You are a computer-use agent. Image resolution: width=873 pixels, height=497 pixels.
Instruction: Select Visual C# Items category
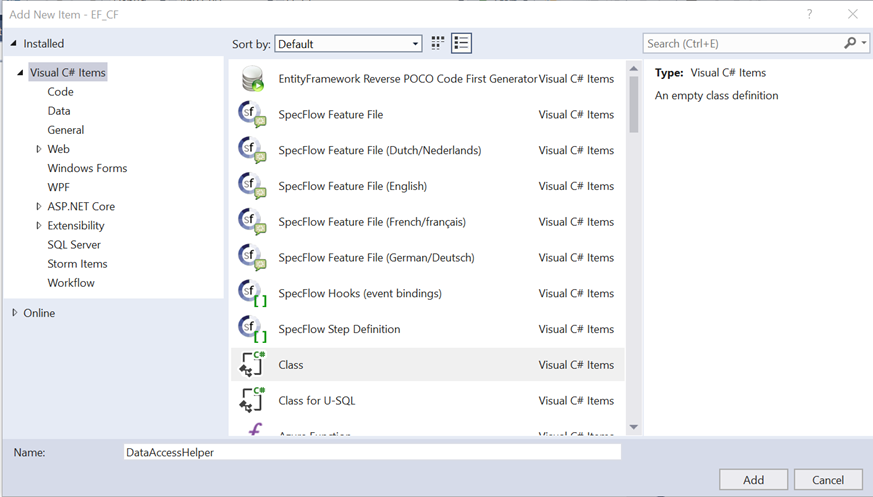point(67,72)
